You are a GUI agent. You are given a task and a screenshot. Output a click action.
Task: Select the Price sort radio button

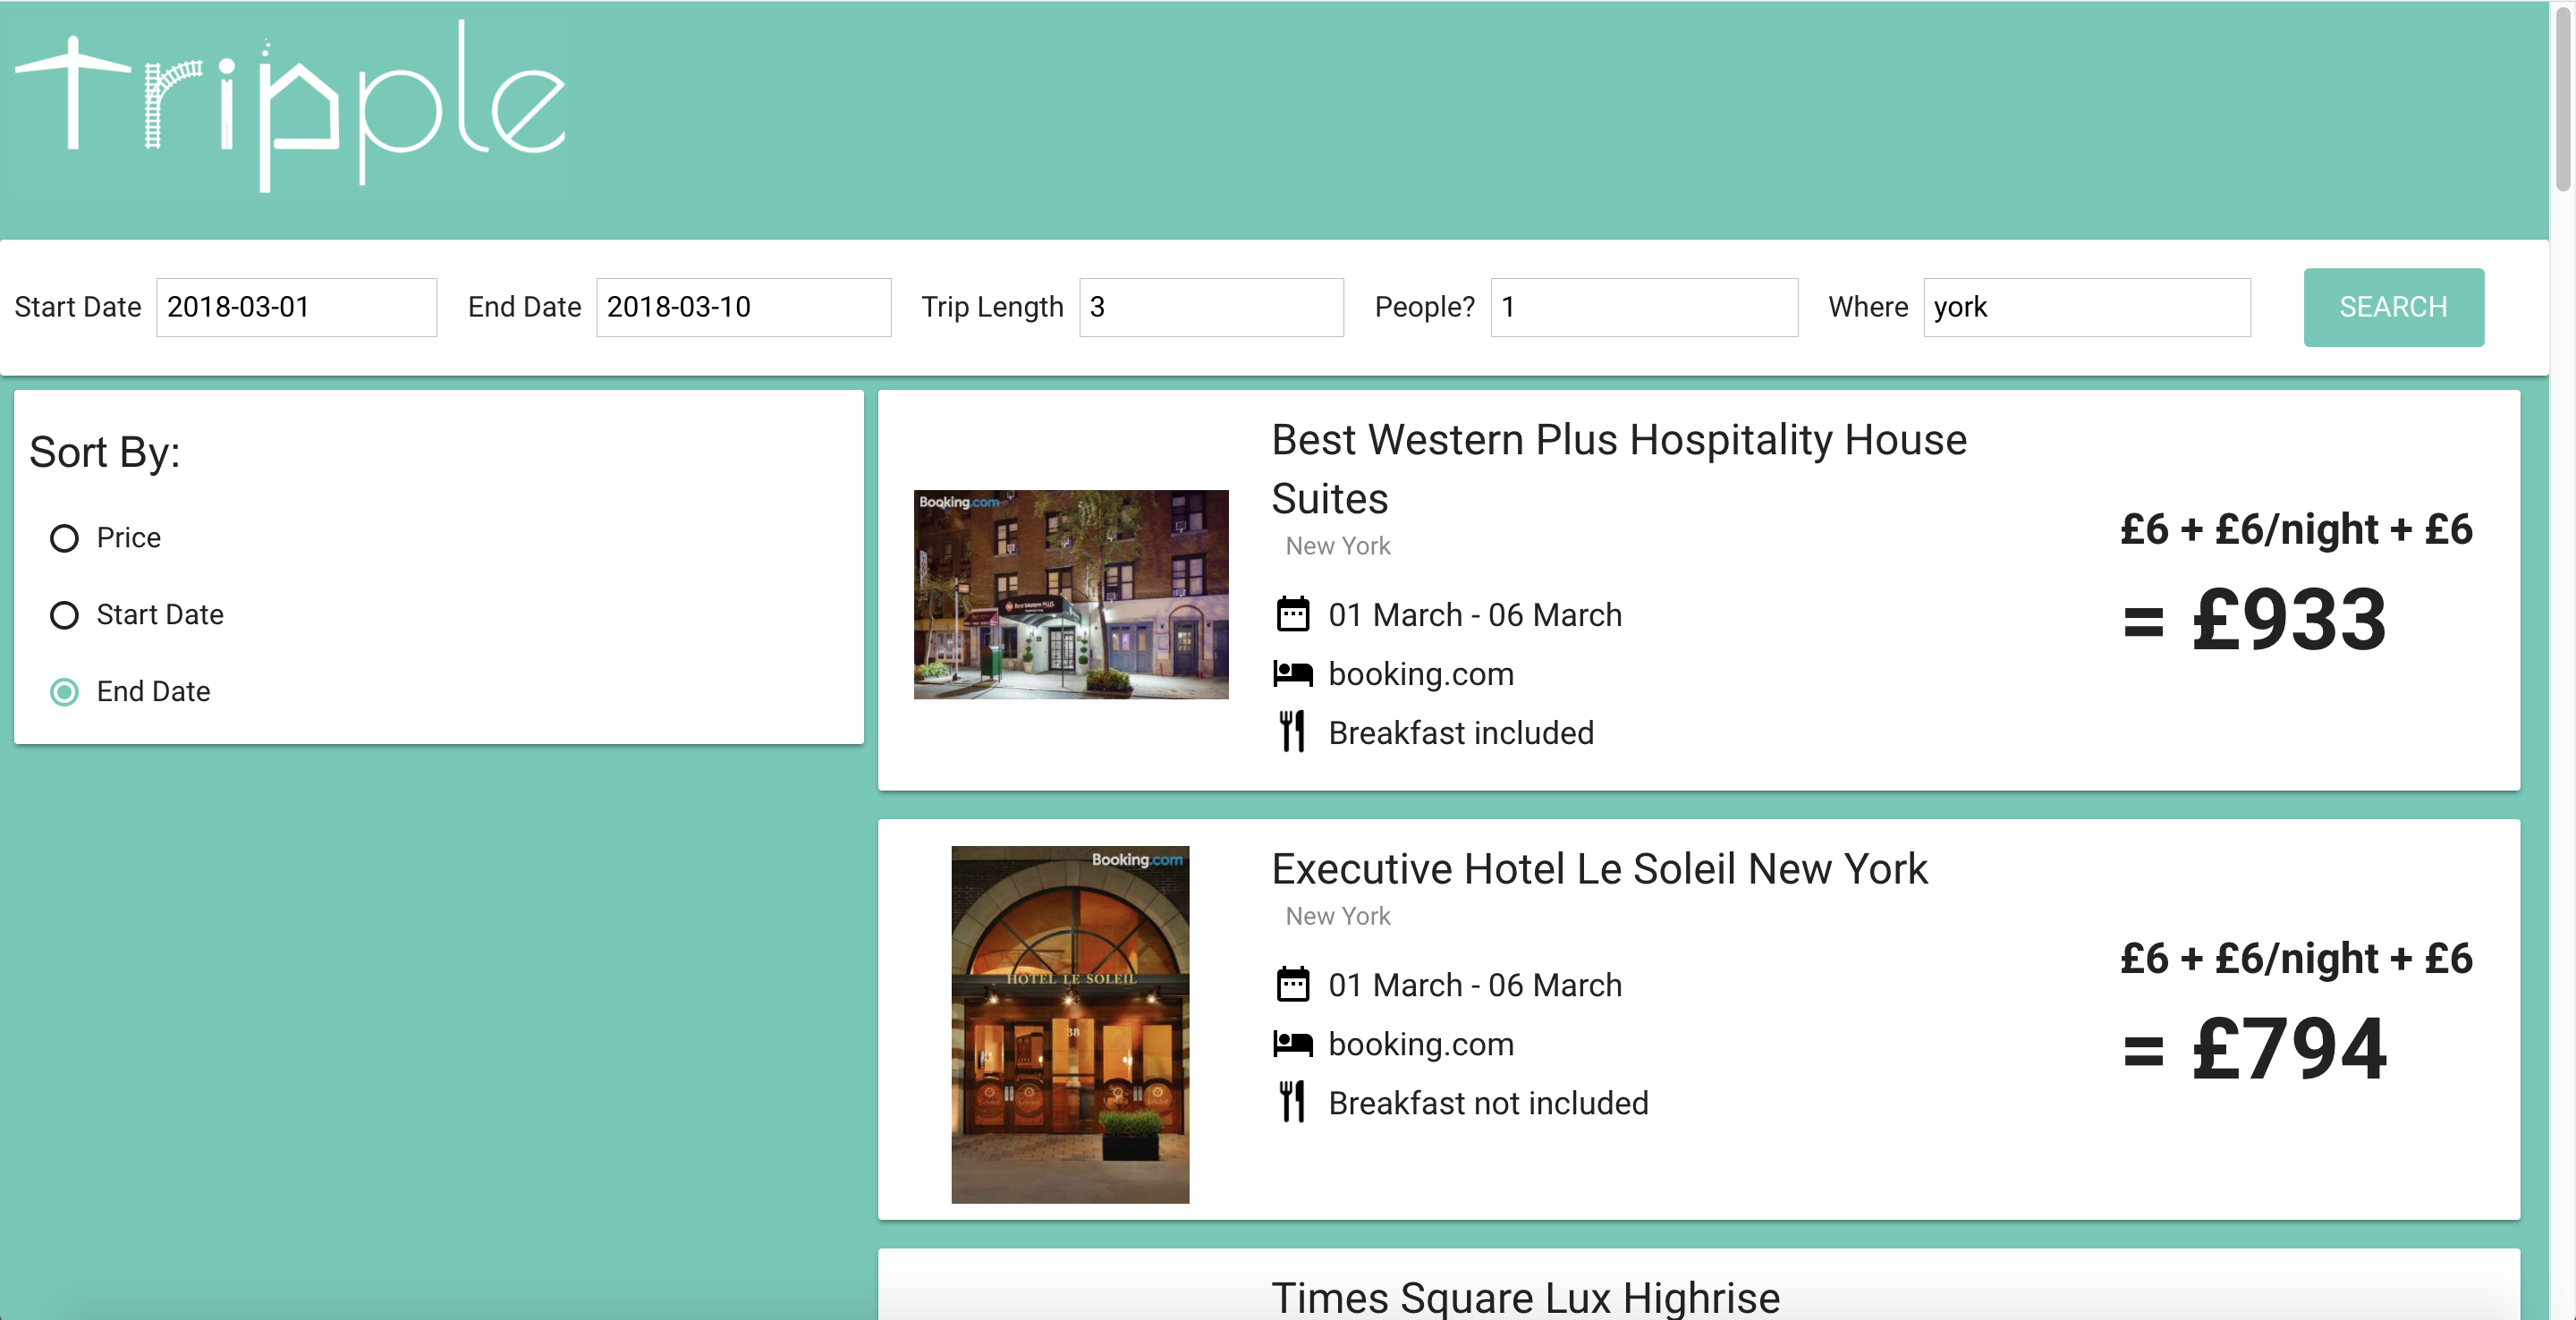(x=65, y=538)
